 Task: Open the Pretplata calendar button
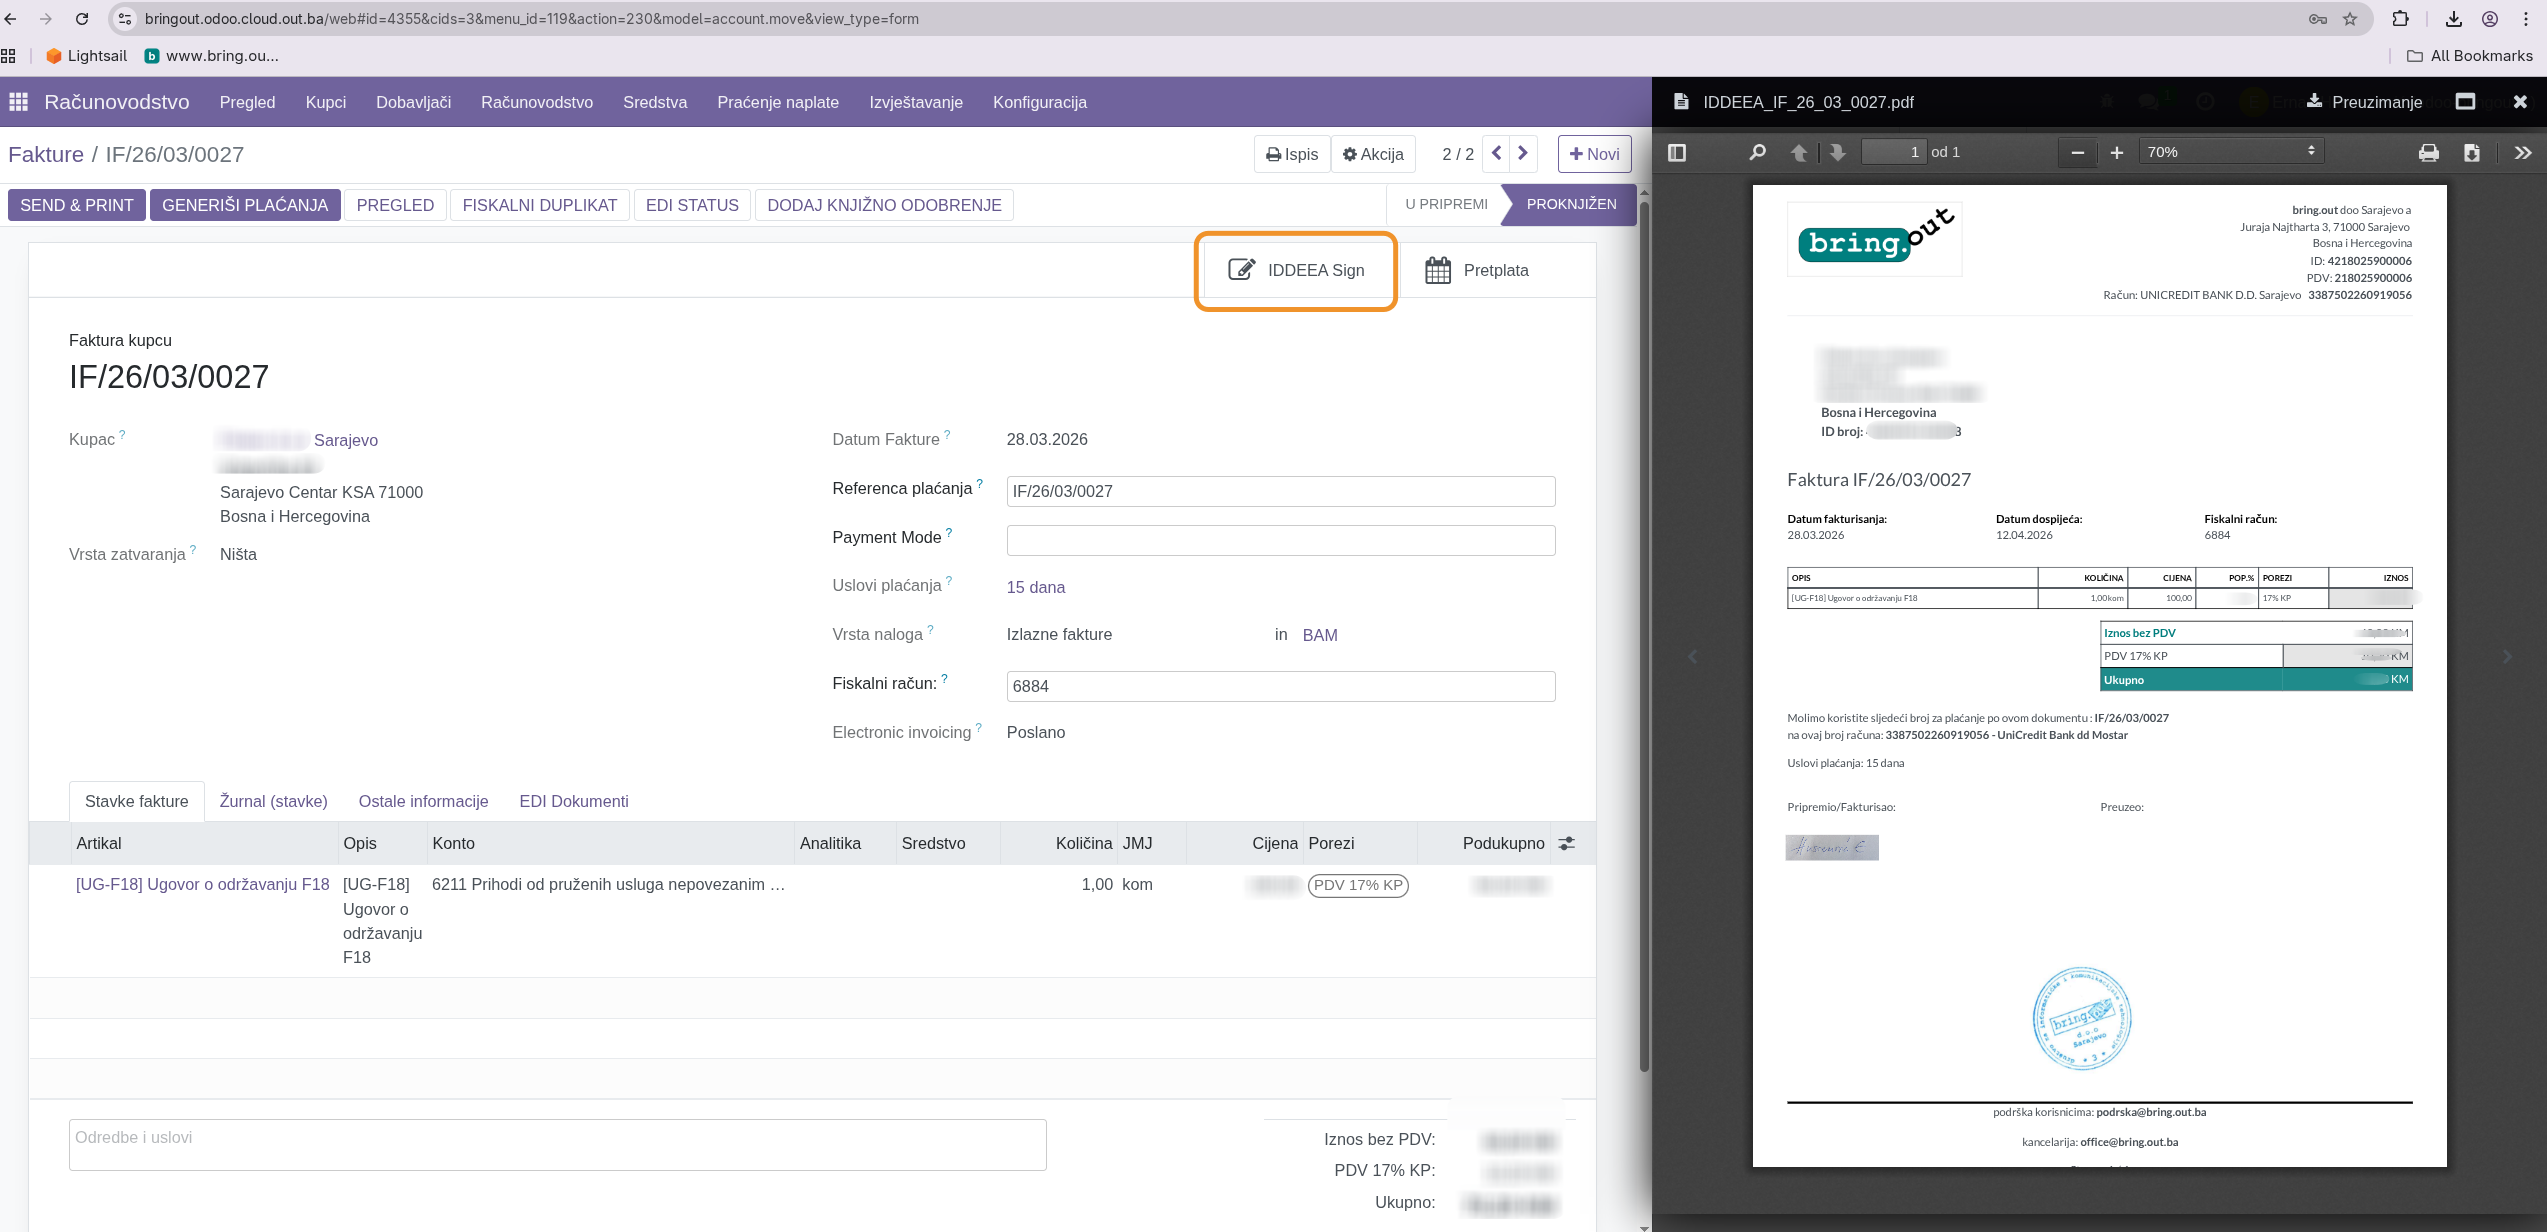[x=1476, y=270]
